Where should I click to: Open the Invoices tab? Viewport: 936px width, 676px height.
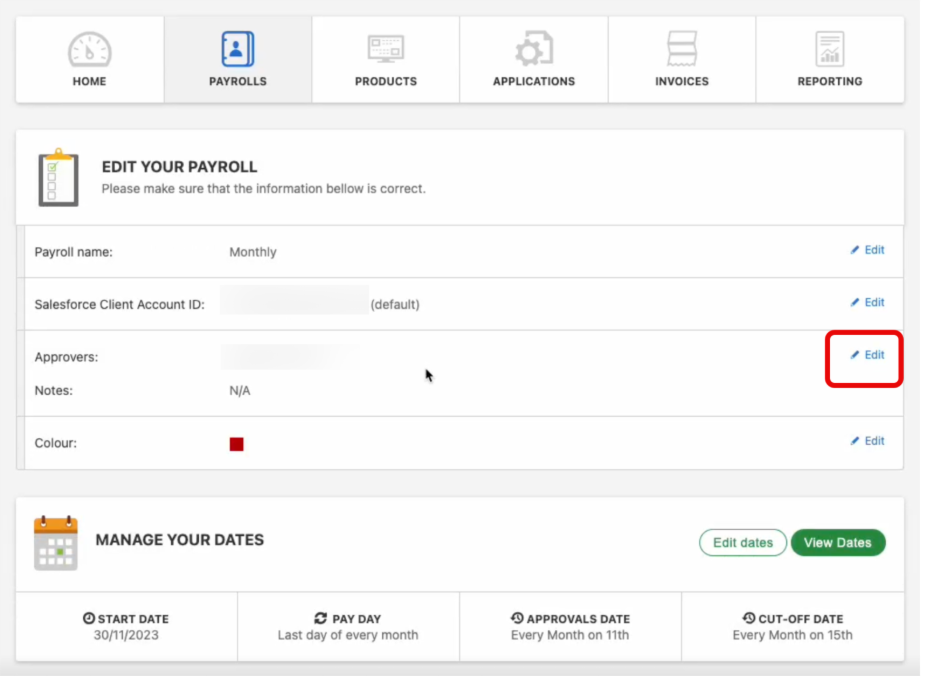pos(681,60)
